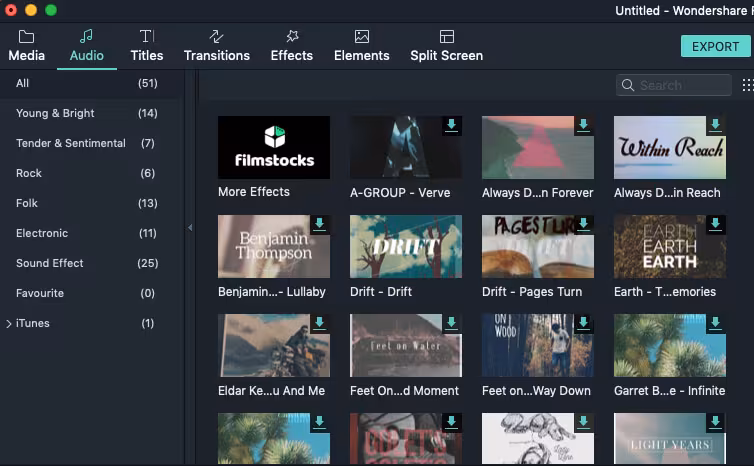Download the Feet on...Way Down track

coord(583,324)
